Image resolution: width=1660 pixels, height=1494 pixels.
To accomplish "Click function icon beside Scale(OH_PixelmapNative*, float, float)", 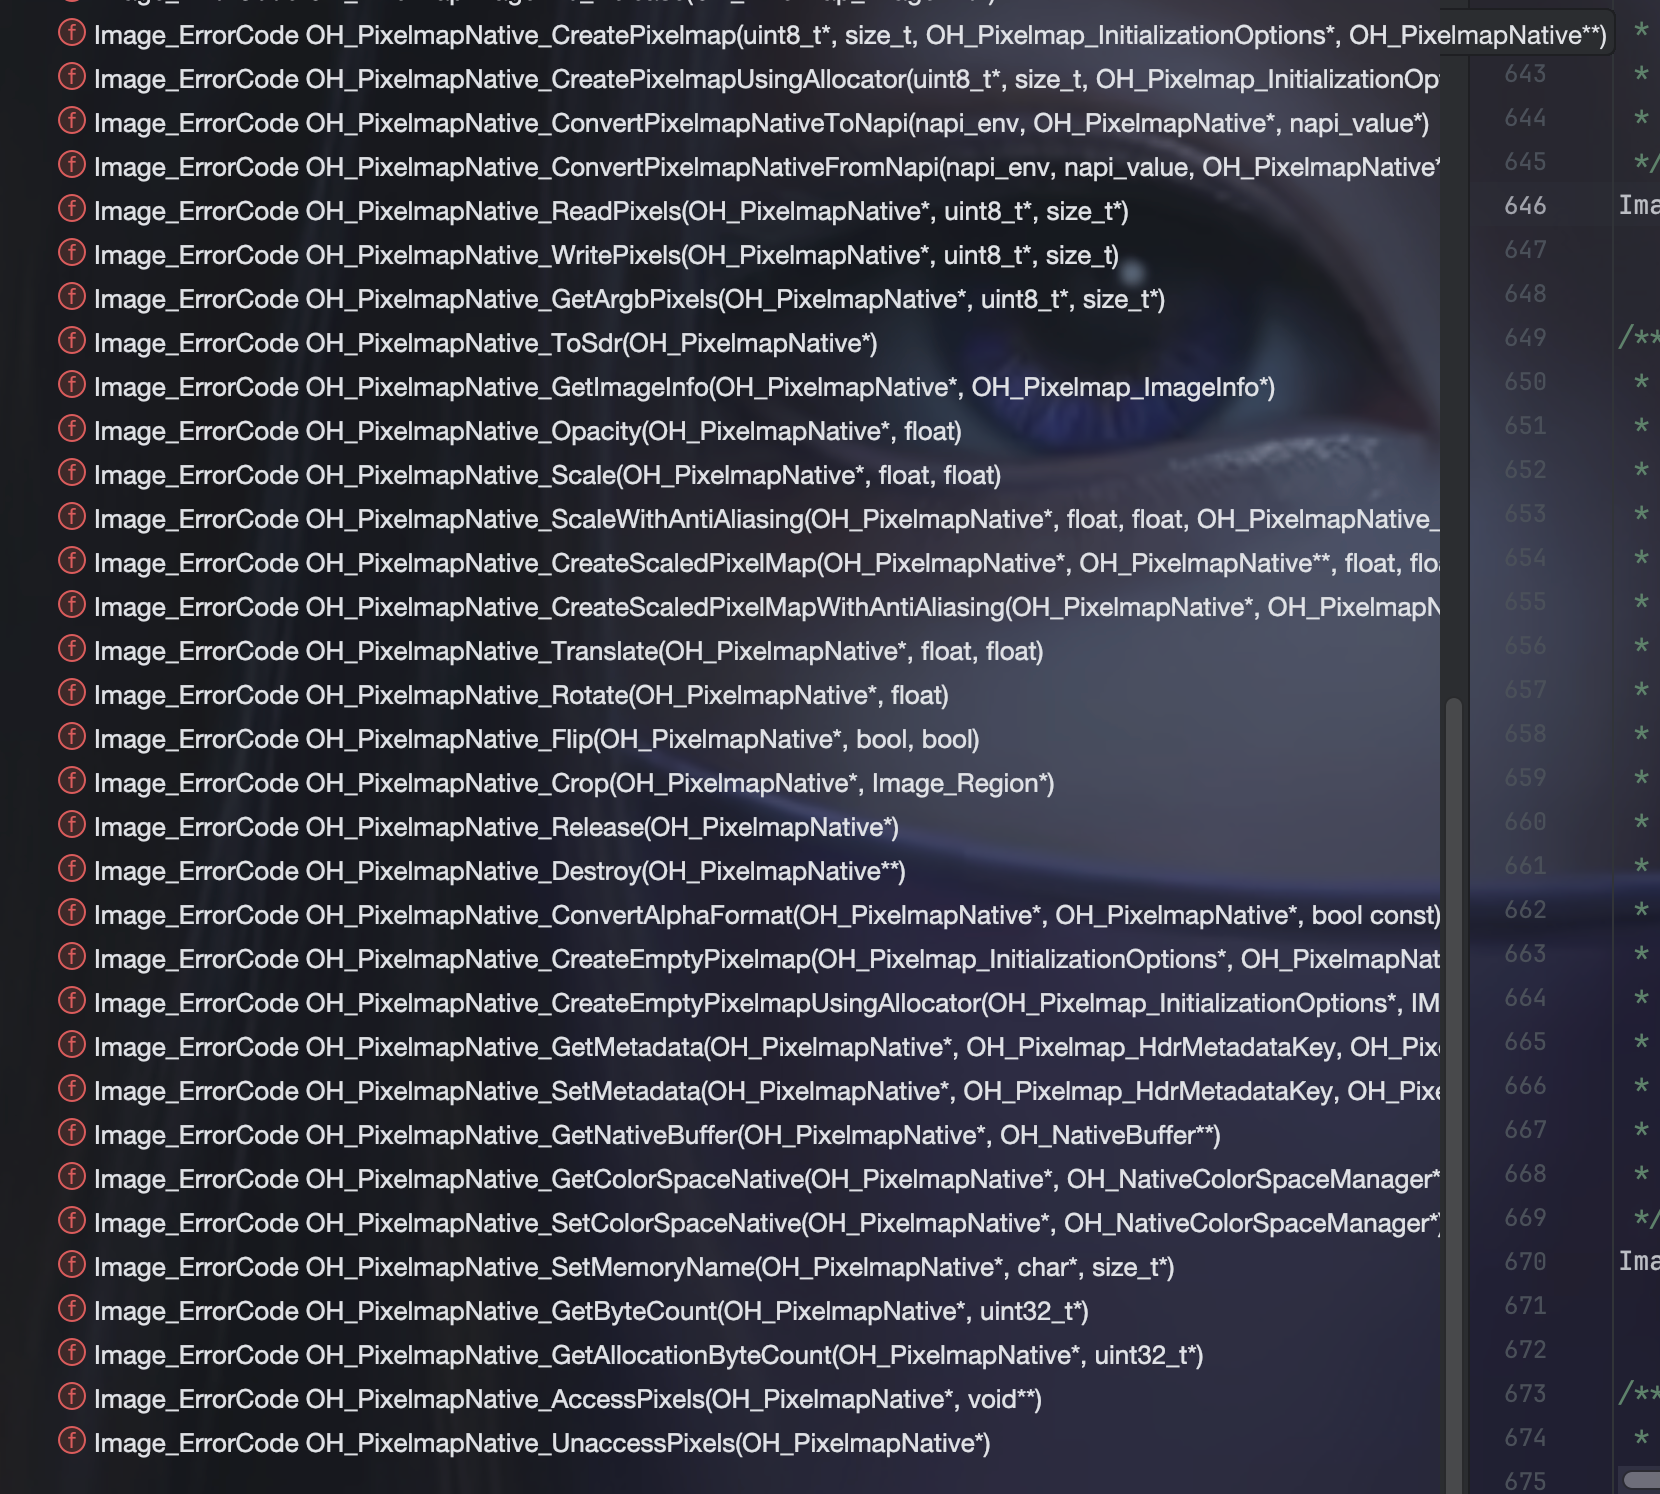I will (x=72, y=473).
